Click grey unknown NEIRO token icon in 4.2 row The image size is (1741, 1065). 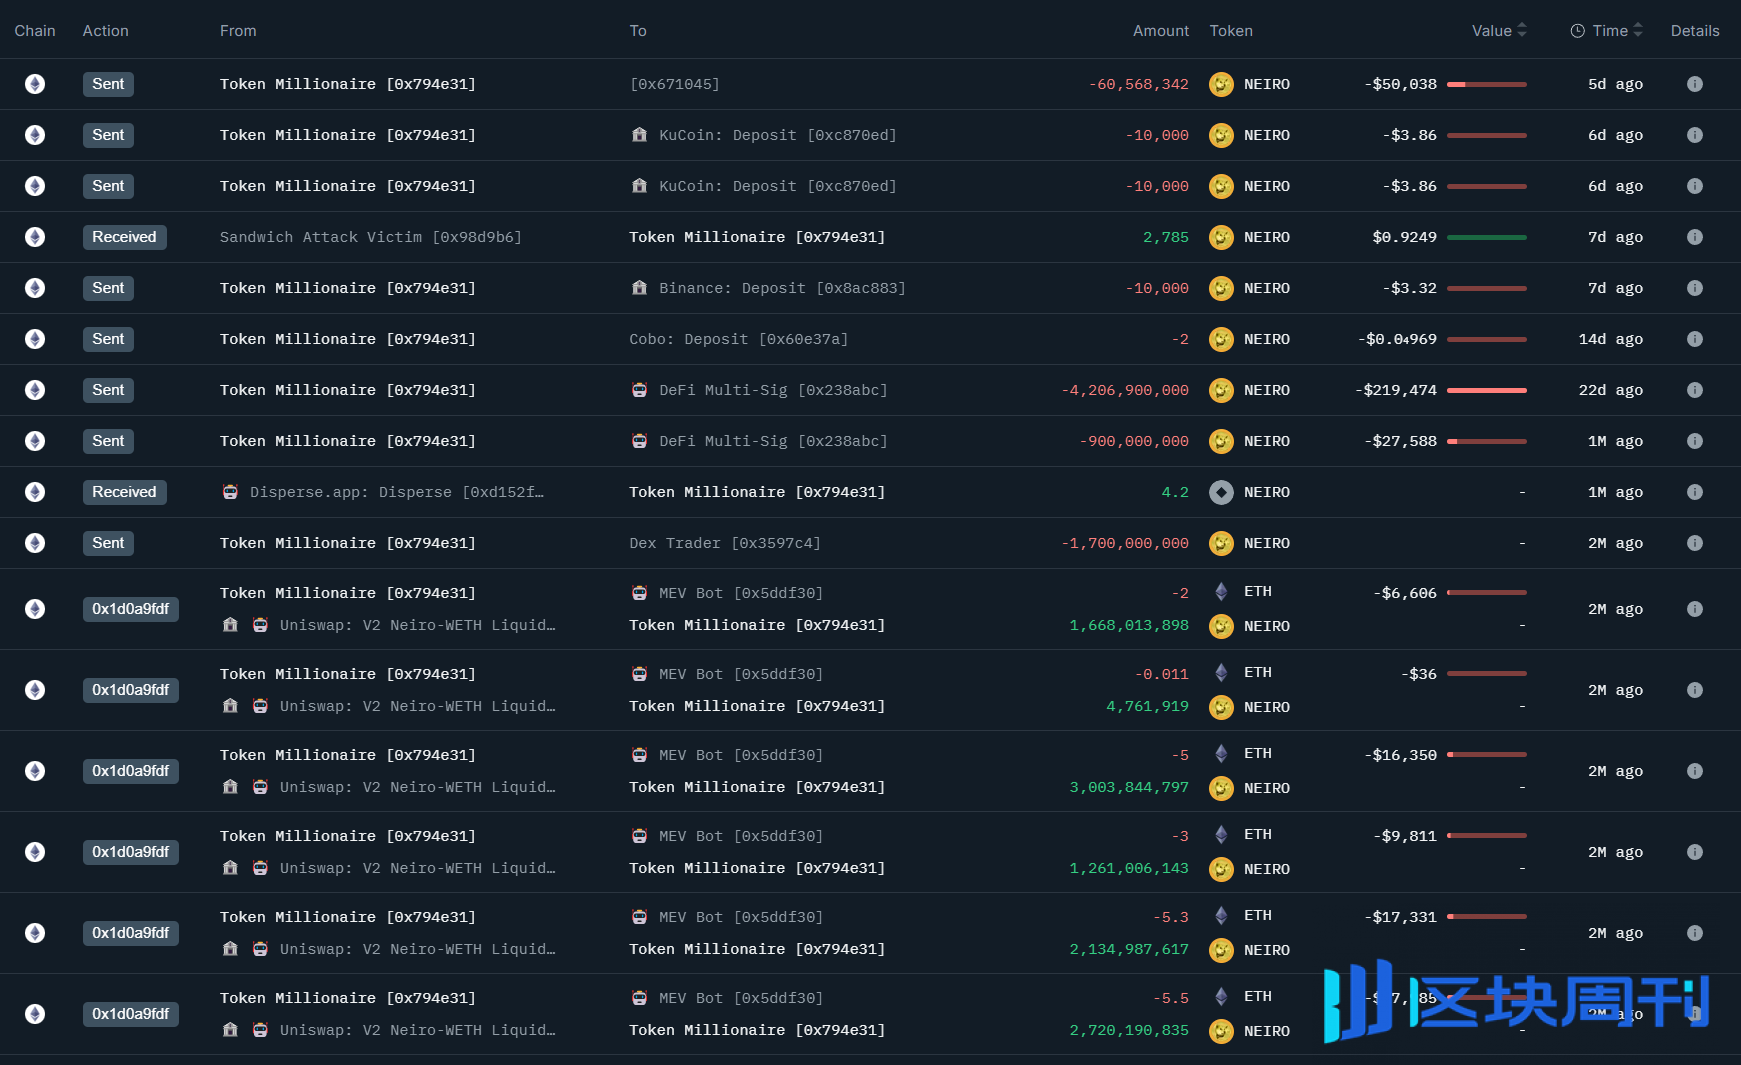coord(1221,492)
